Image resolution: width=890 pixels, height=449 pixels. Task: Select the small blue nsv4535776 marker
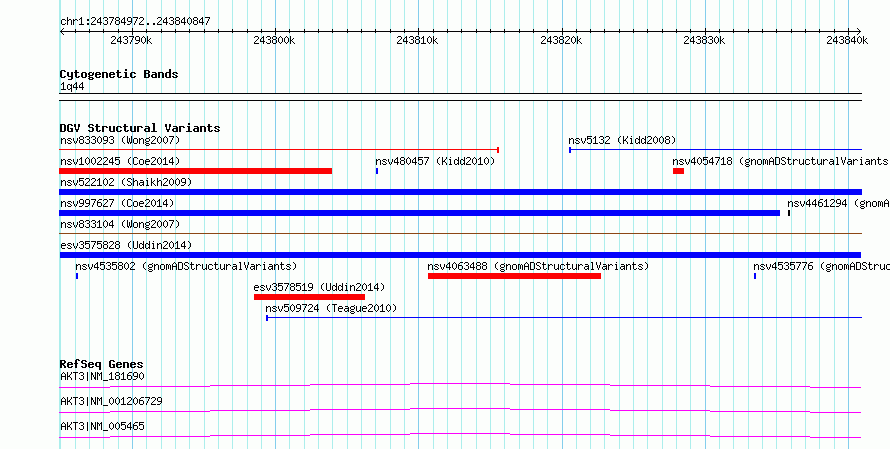(x=755, y=276)
